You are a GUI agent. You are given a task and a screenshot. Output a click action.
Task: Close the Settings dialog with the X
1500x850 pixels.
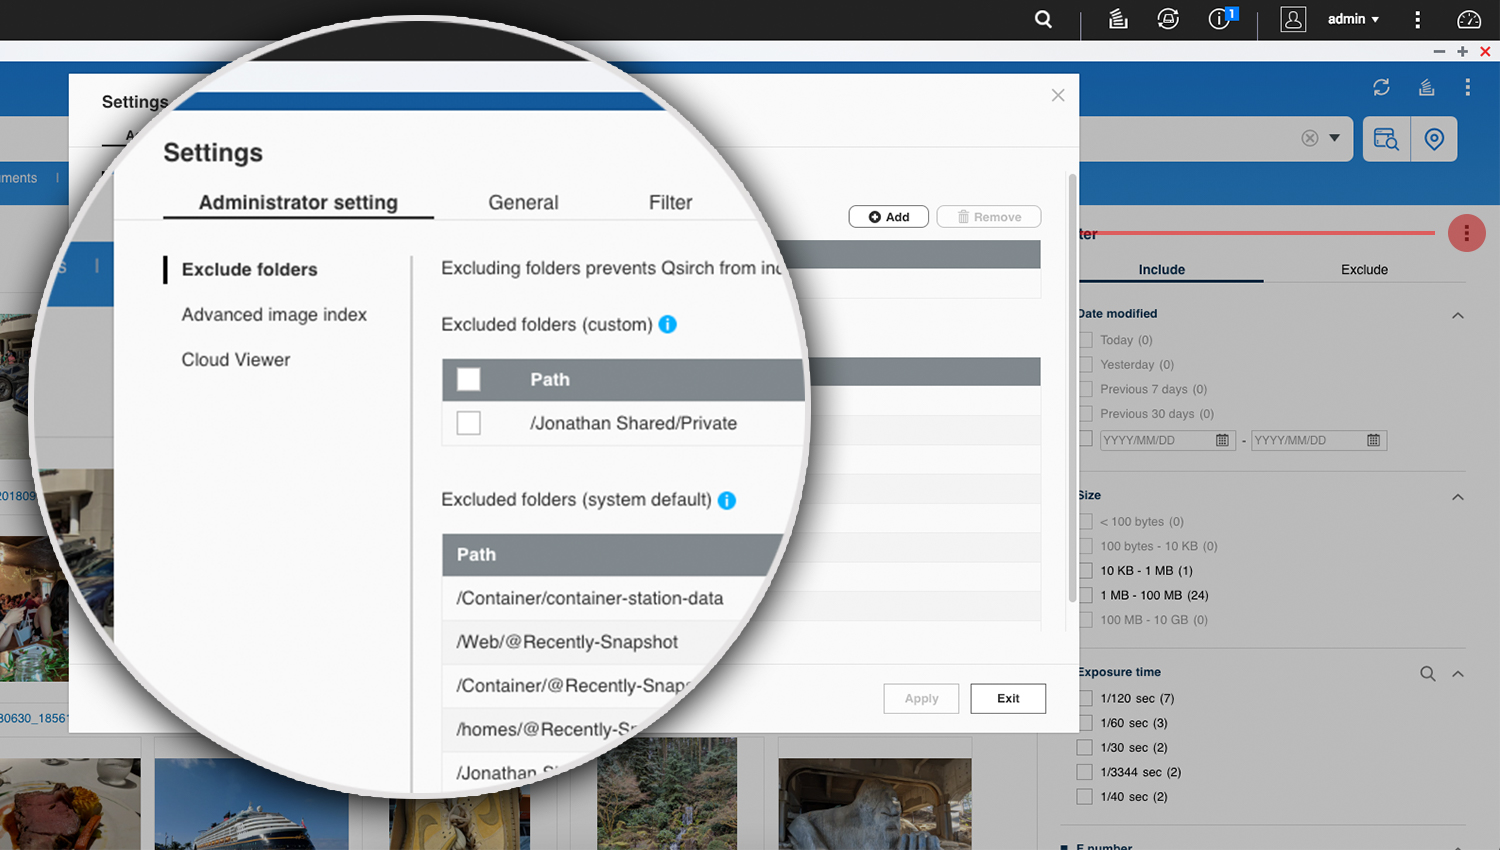pos(1058,95)
